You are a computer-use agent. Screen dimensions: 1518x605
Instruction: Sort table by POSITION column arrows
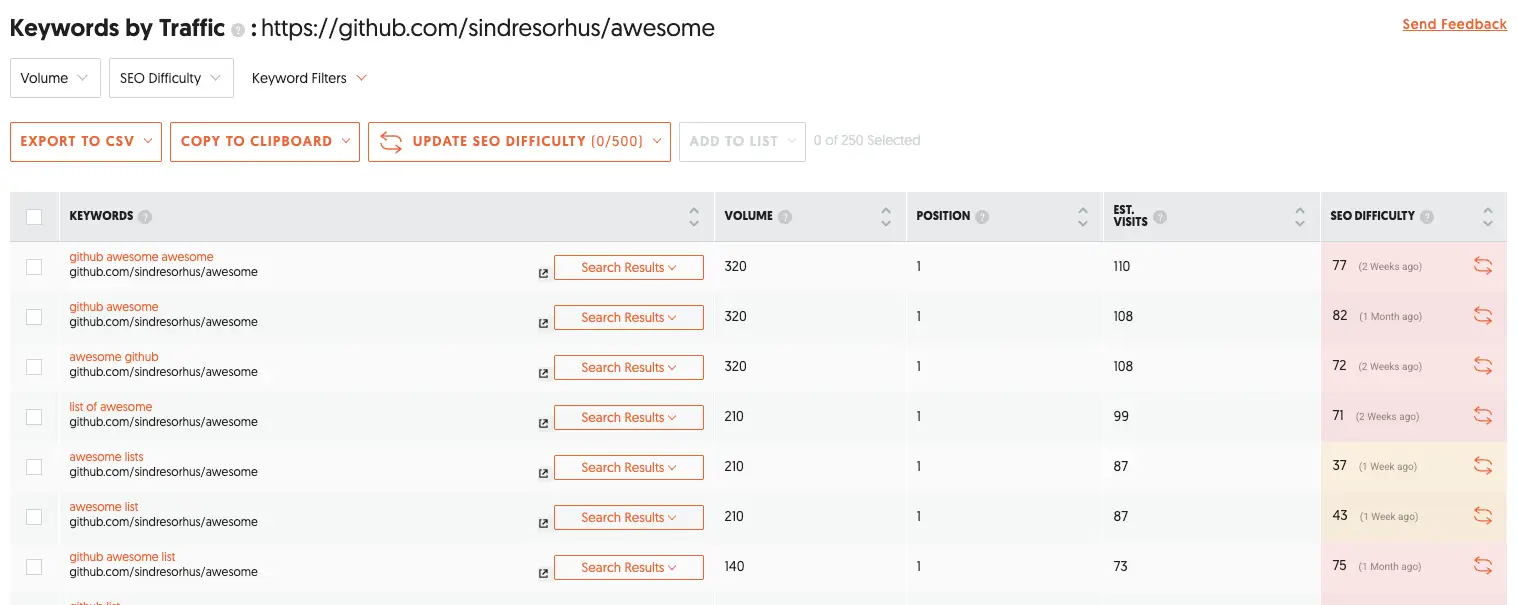1083,216
